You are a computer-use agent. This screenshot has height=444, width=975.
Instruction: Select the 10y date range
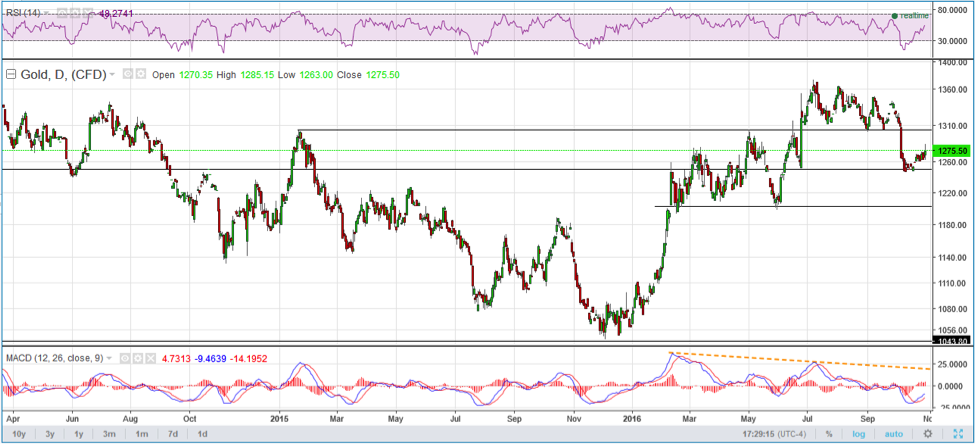pyautogui.click(x=19, y=433)
